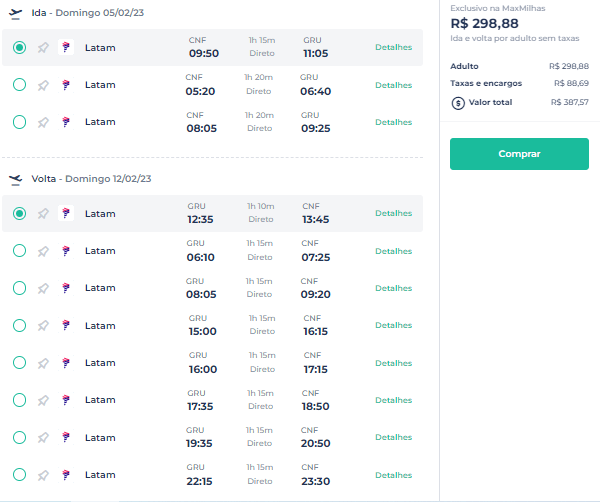This screenshot has height=502, width=600.
Task: Choose the 06:10 GRU return flight
Action: pos(20,251)
